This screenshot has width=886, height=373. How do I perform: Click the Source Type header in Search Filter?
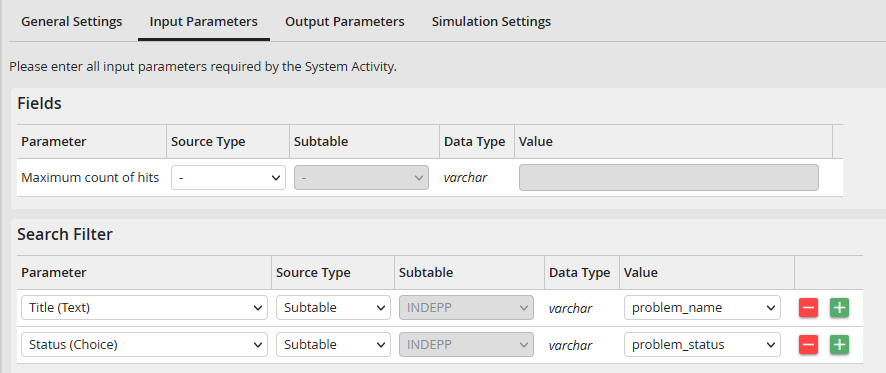(x=313, y=272)
